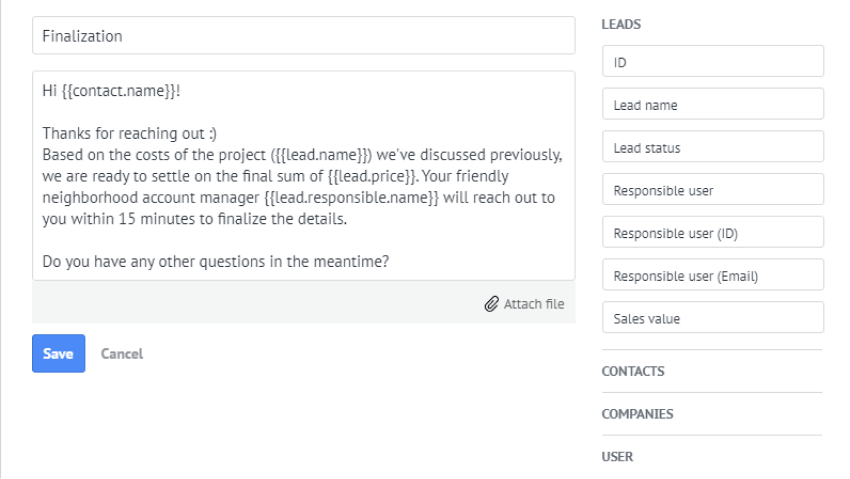Expand the CONTACTS section

pos(633,371)
